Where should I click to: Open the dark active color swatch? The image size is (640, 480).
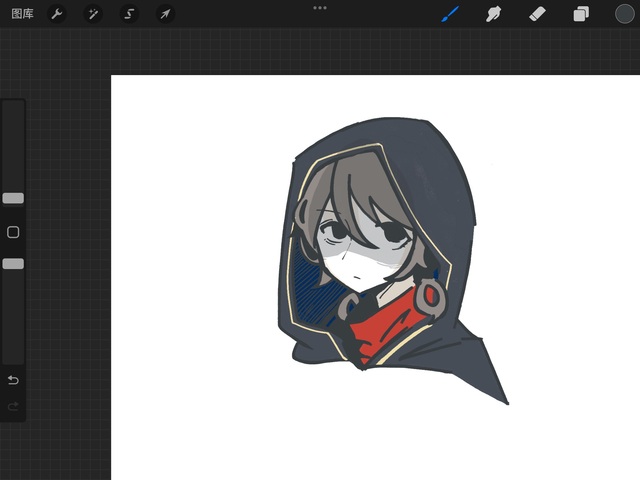(624, 14)
